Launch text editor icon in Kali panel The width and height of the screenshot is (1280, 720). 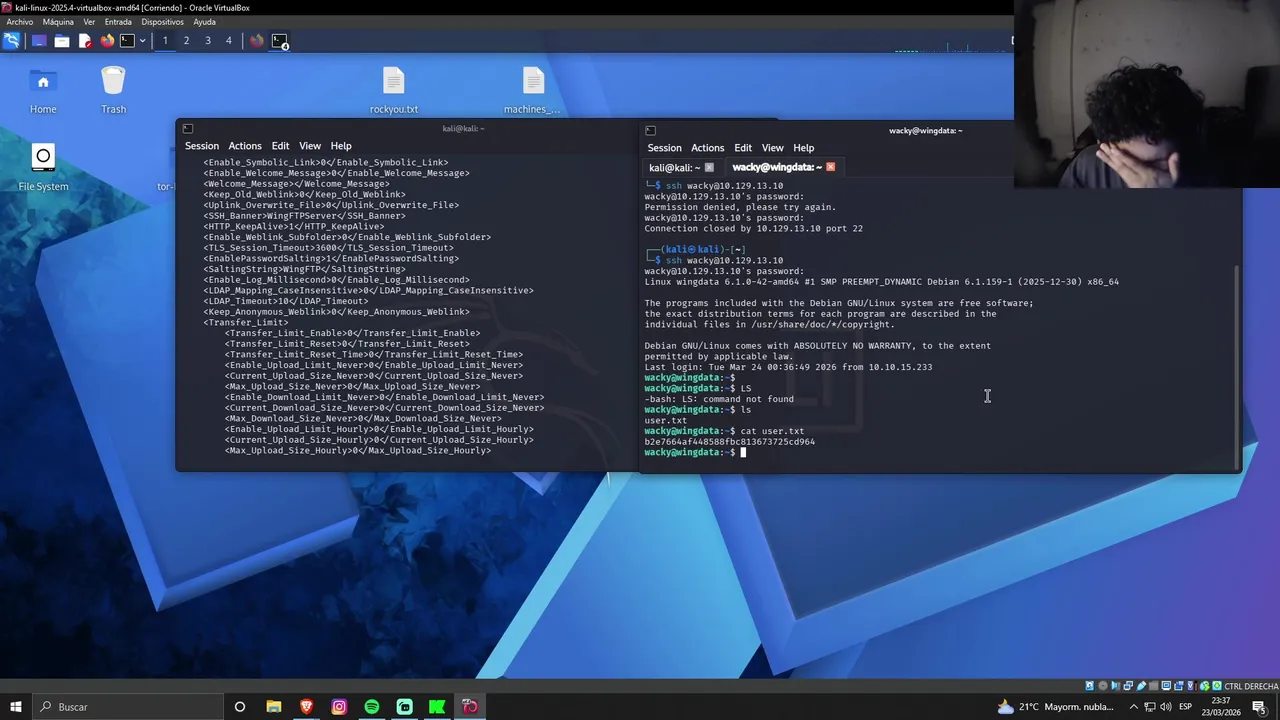(x=85, y=41)
